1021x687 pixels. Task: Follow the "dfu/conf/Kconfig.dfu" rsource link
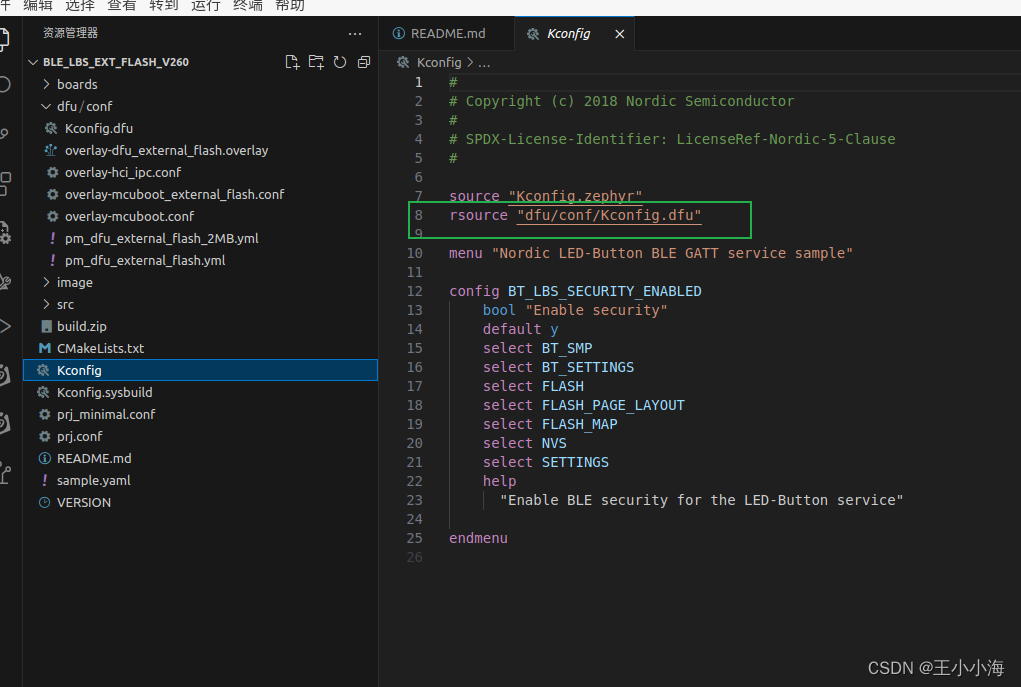click(609, 216)
